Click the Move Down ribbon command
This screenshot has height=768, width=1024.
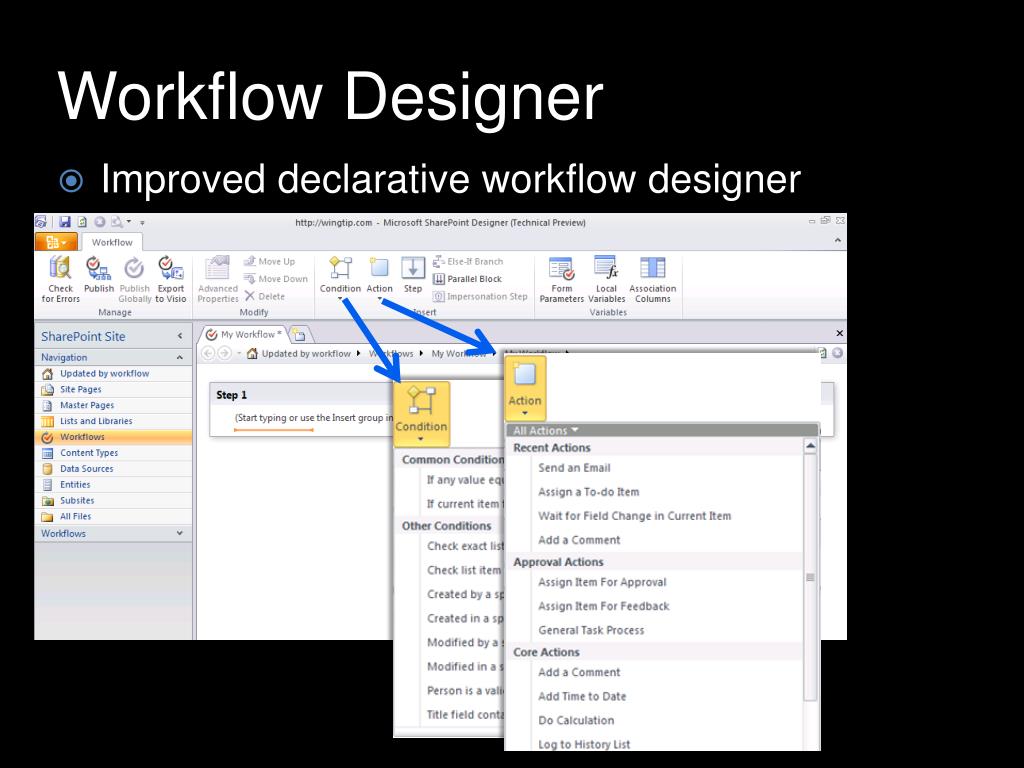[275, 279]
